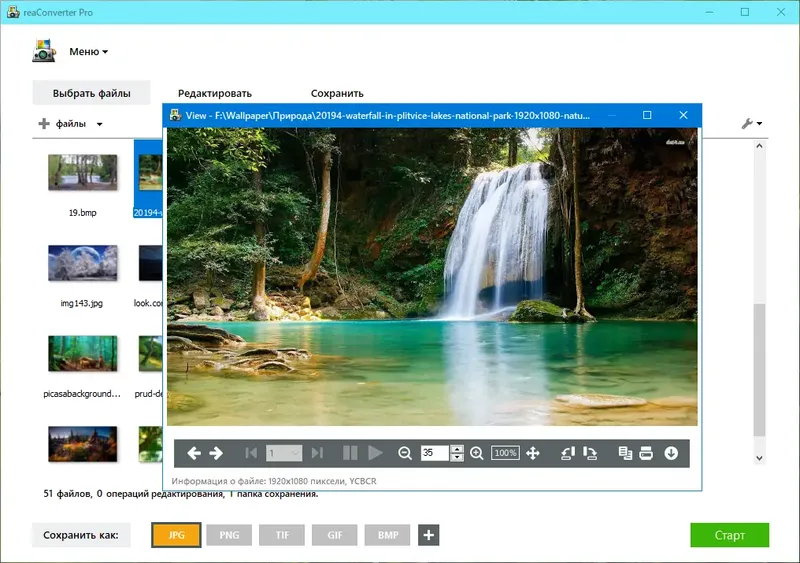Click the download arrow icon in viewer
Image resolution: width=800 pixels, height=563 pixels.
click(671, 453)
